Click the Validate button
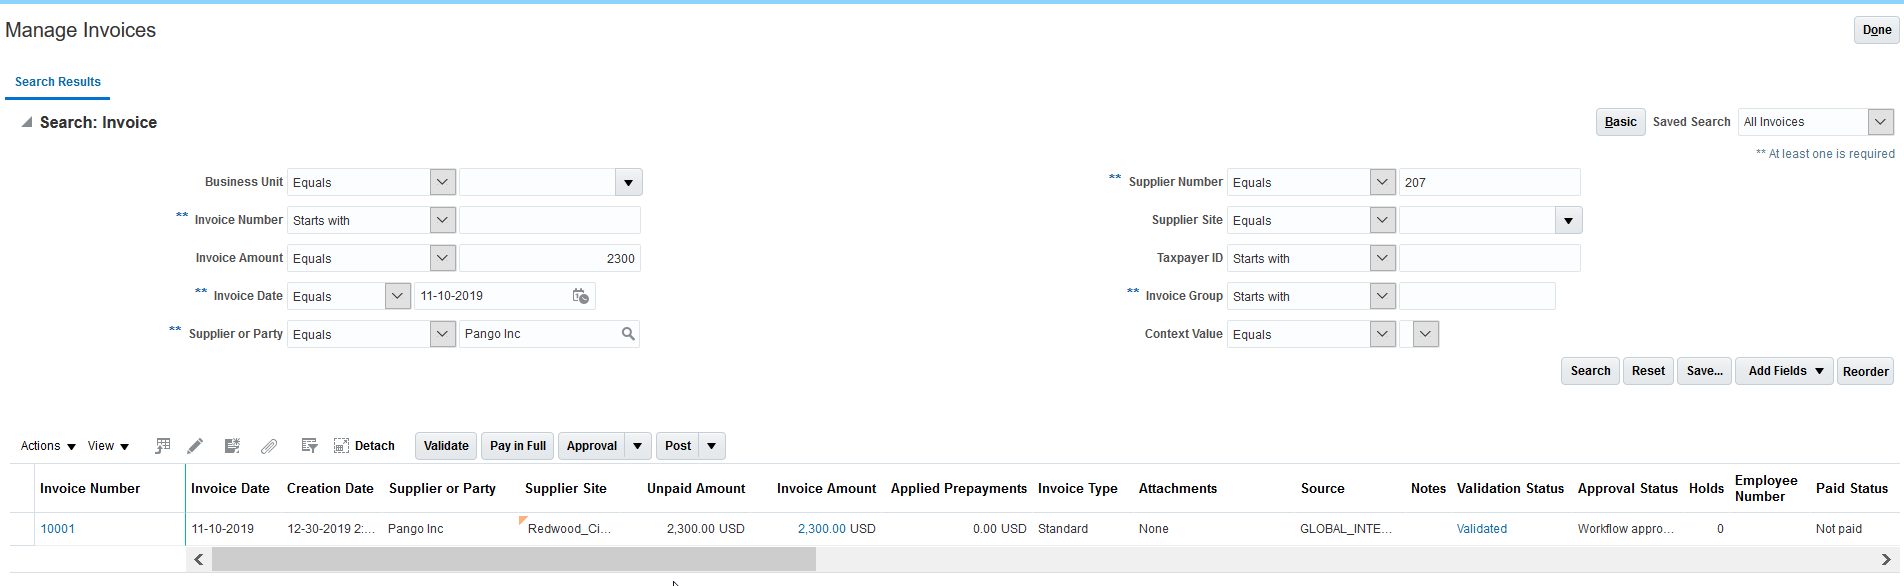This screenshot has width=1904, height=586. point(446,446)
